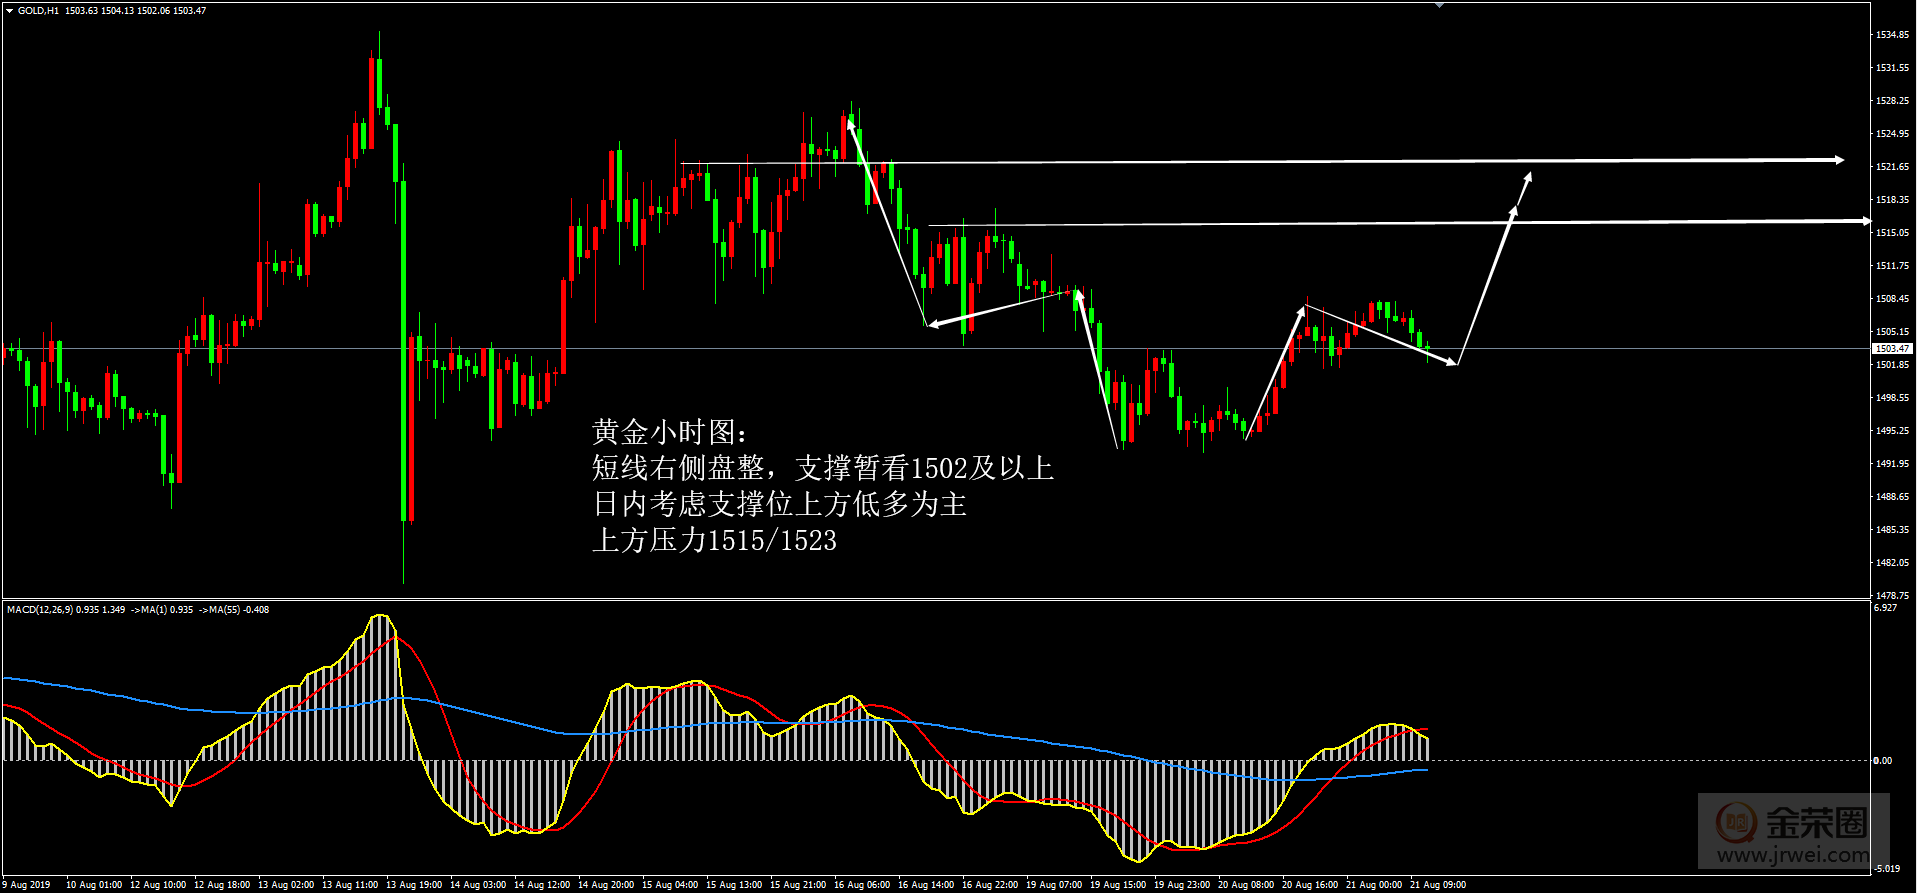
Task: Click MACD scale value 6.927
Action: coord(1885,608)
